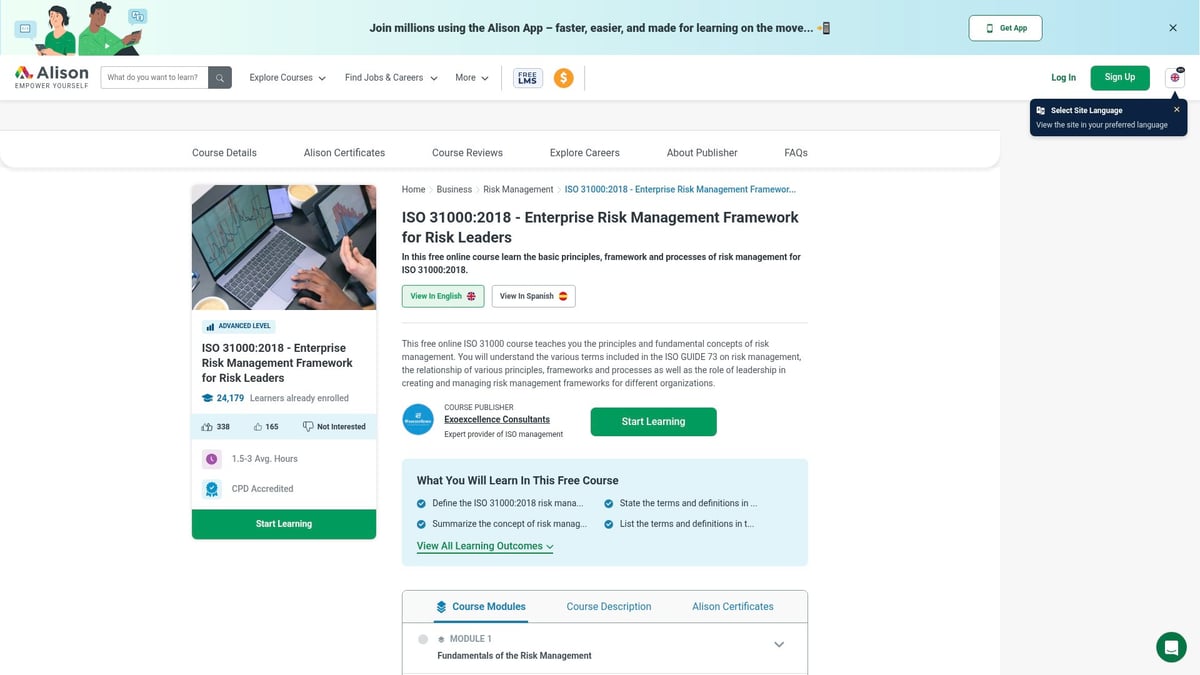1200x675 pixels.
Task: Click the thumbs-up icon showing 338
Action: click(x=208, y=427)
